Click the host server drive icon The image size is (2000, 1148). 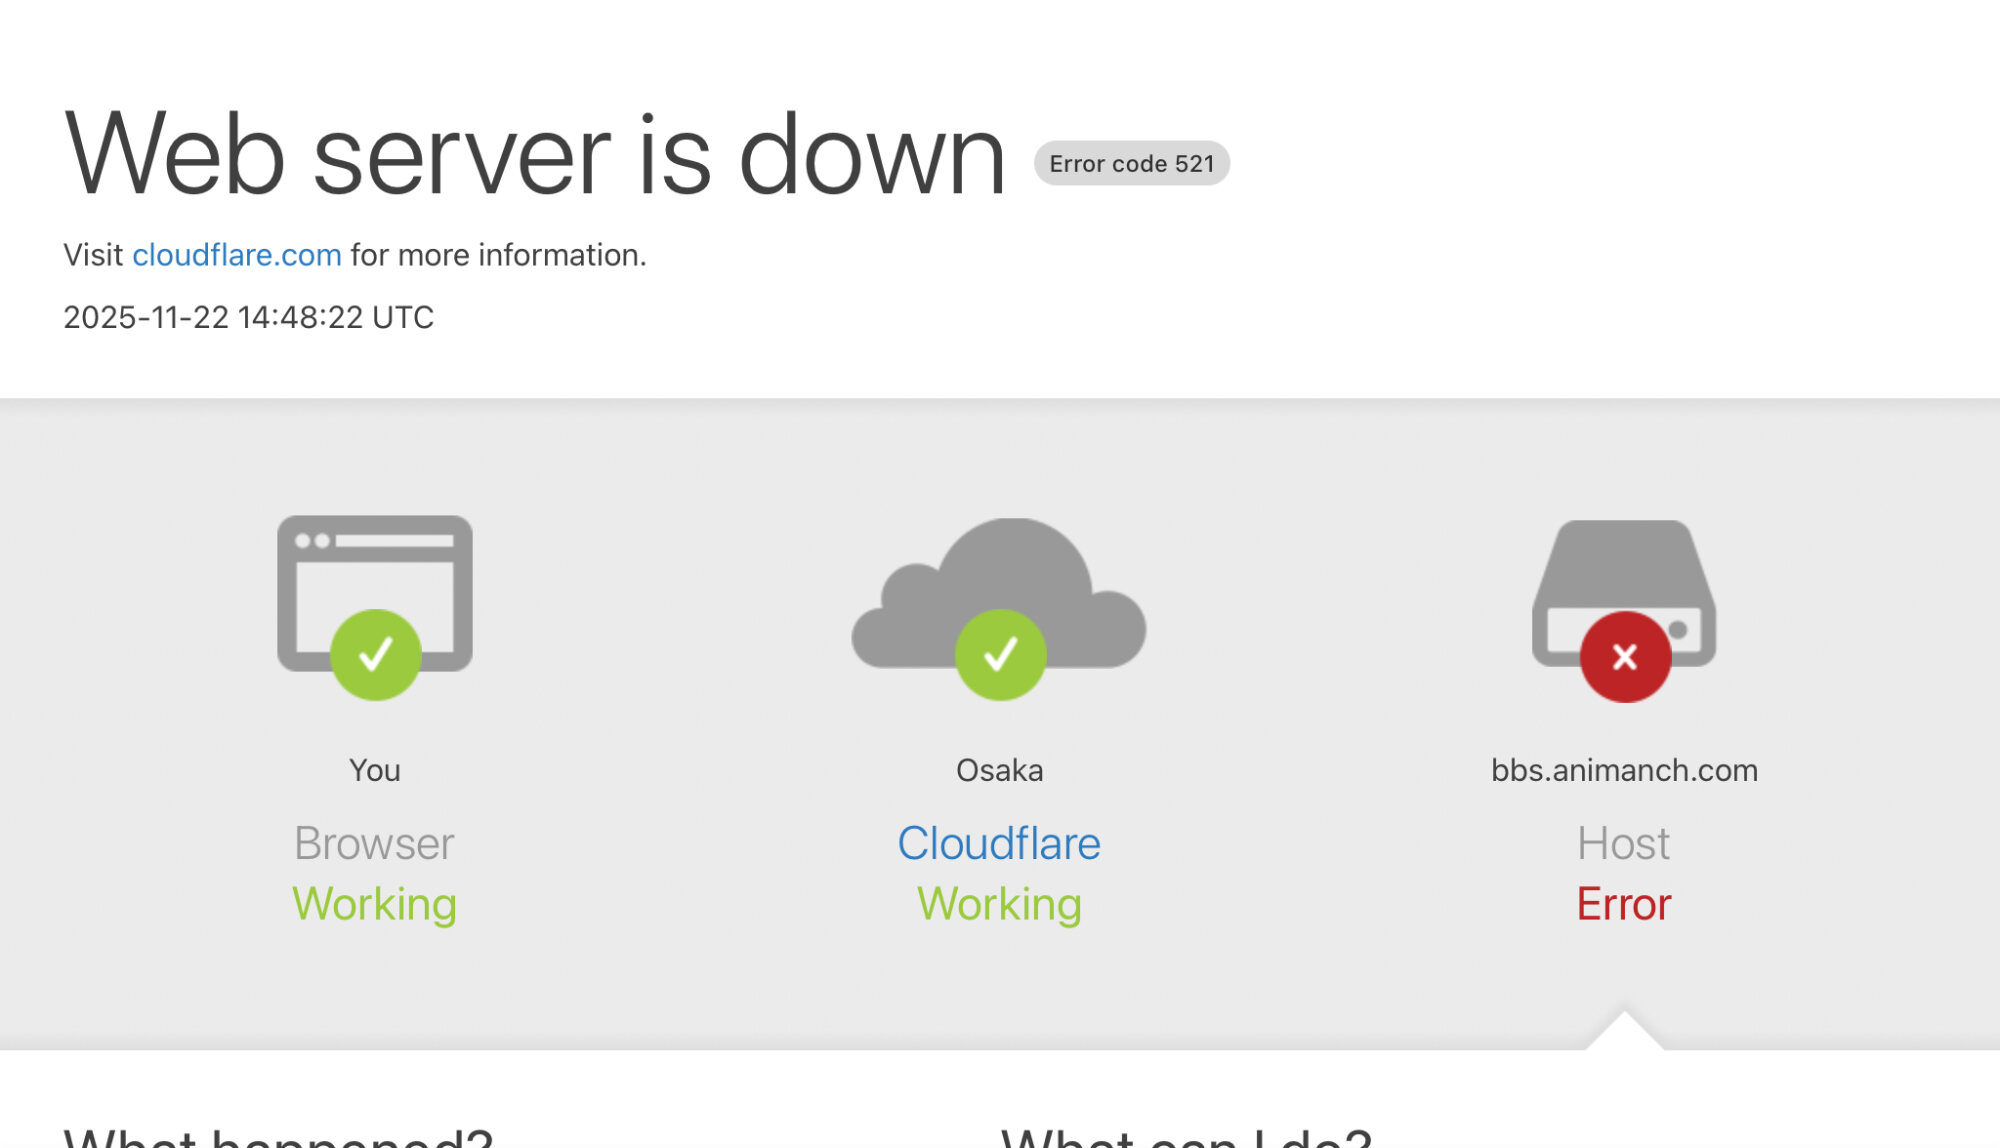pos(1623,570)
